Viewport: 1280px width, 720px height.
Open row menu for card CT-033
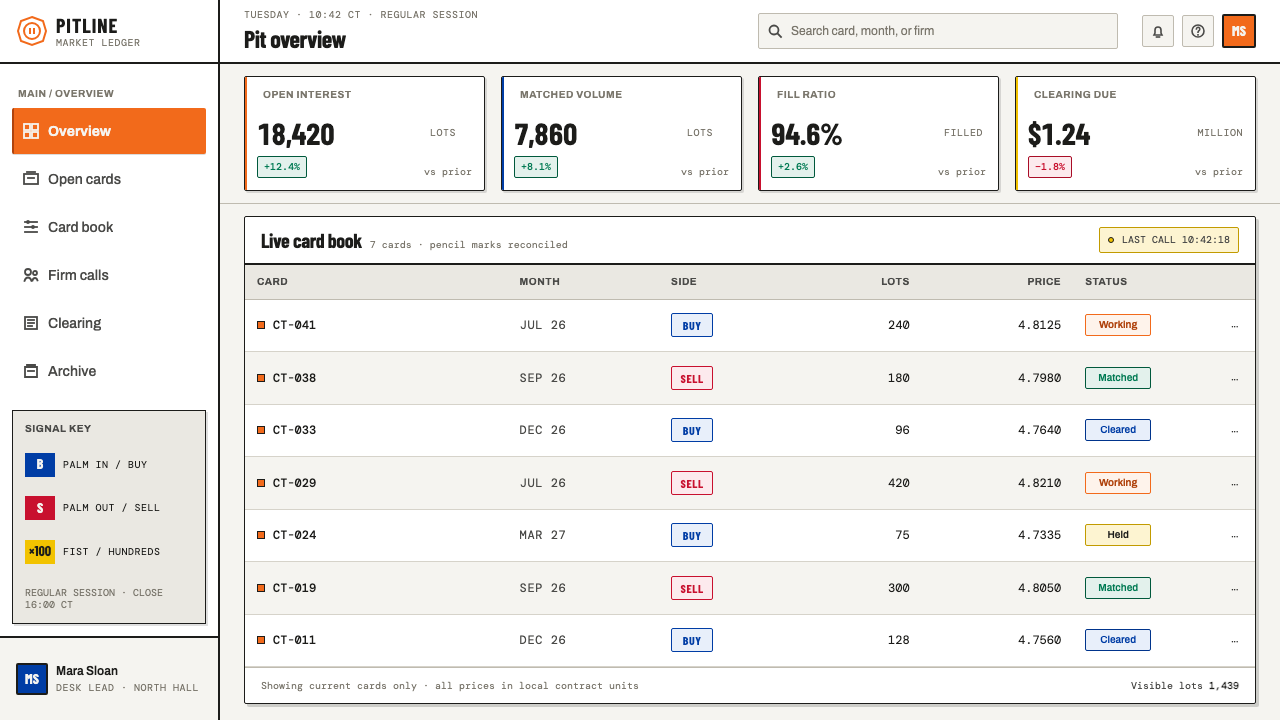(x=1234, y=430)
